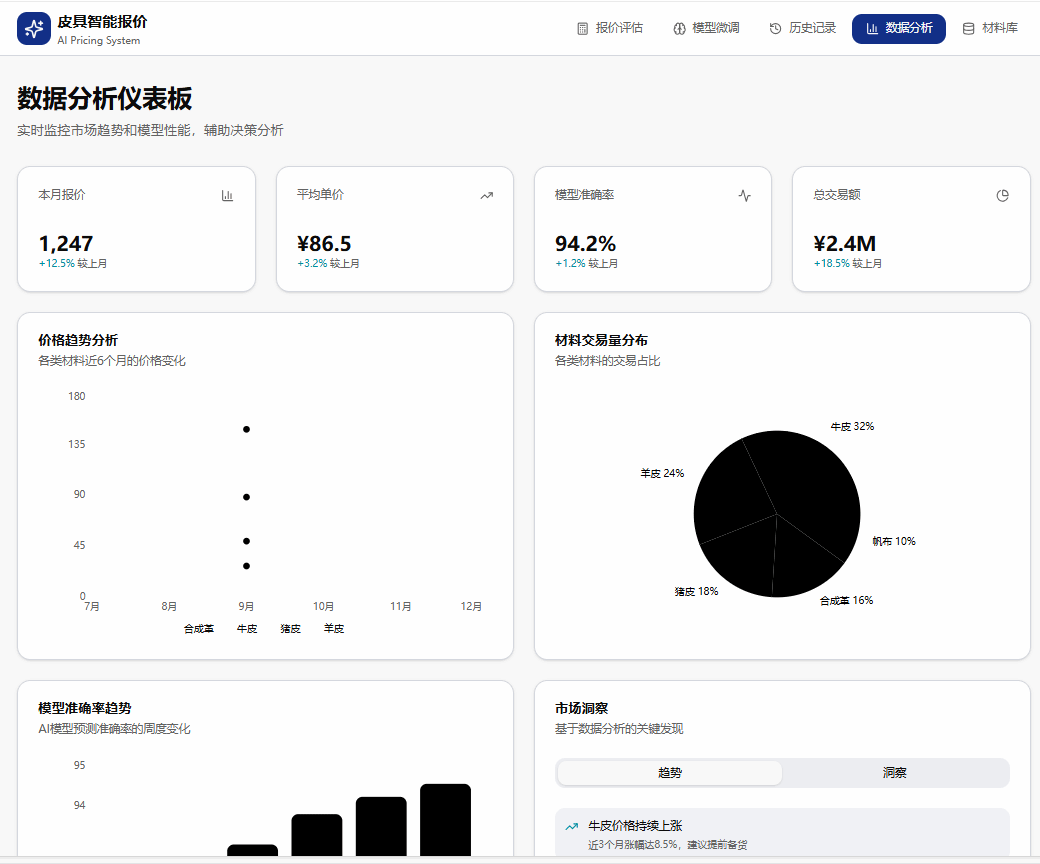Click the database icon for 材料库
Screen dimensions: 1040x864
coord(968,29)
